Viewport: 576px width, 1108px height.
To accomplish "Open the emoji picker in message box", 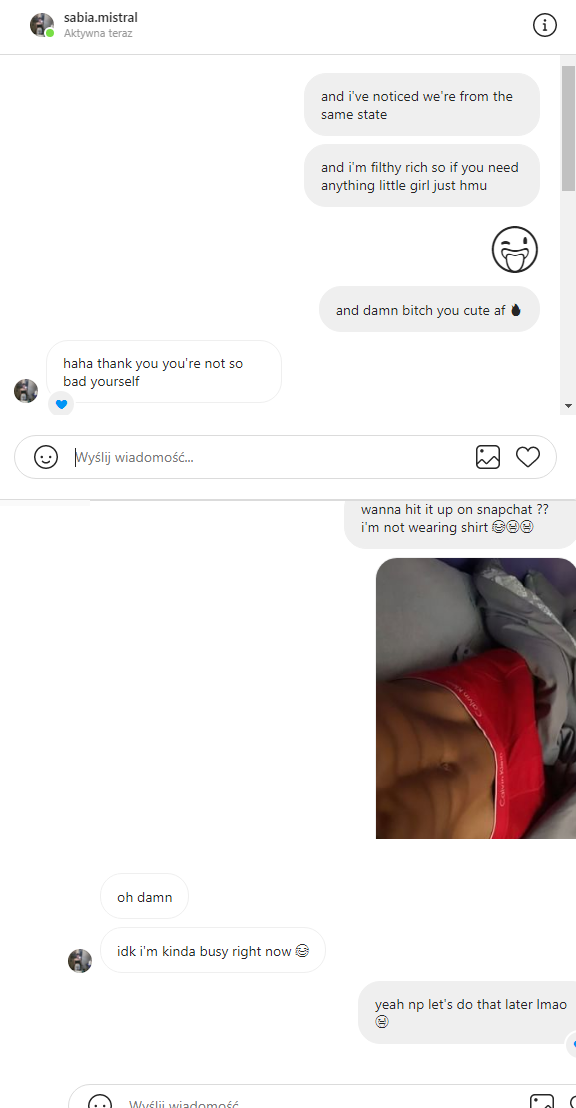I will [x=46, y=457].
